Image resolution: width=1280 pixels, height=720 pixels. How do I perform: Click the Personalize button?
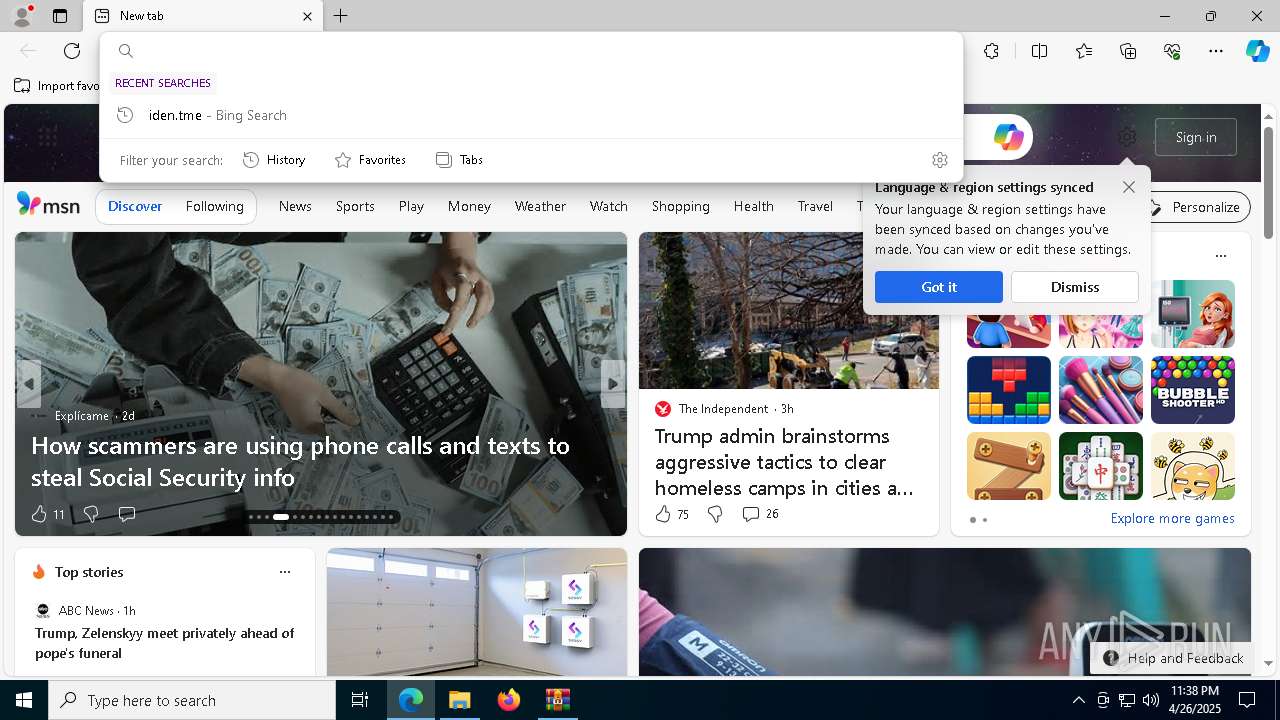point(1197,207)
